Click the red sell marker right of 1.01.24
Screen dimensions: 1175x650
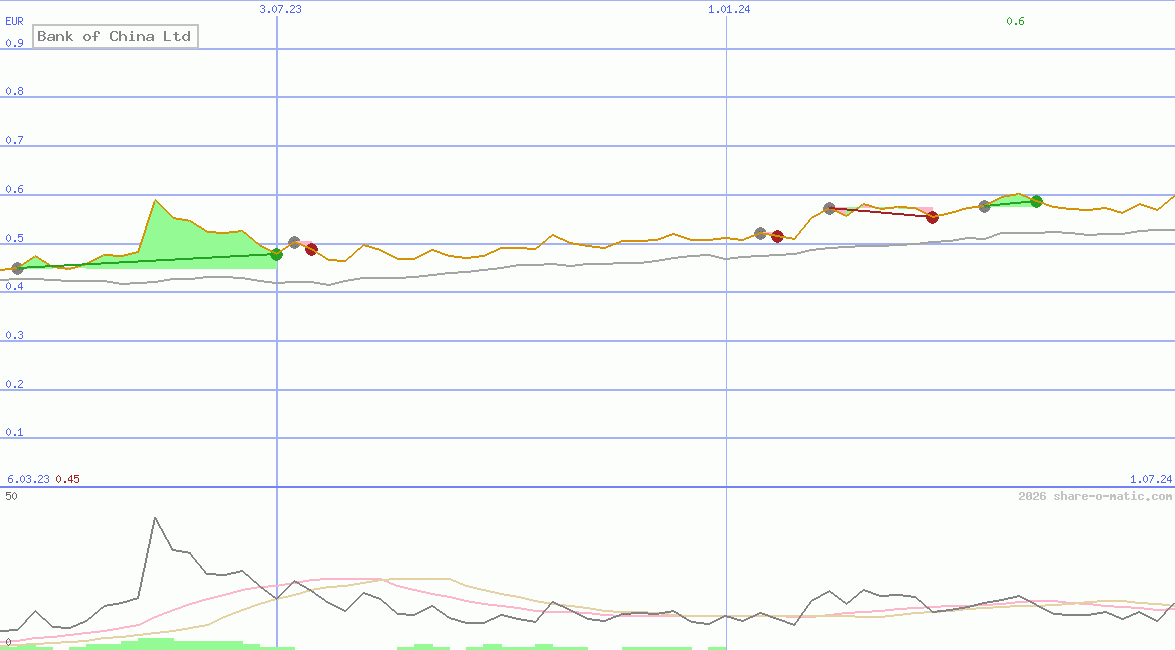(777, 236)
